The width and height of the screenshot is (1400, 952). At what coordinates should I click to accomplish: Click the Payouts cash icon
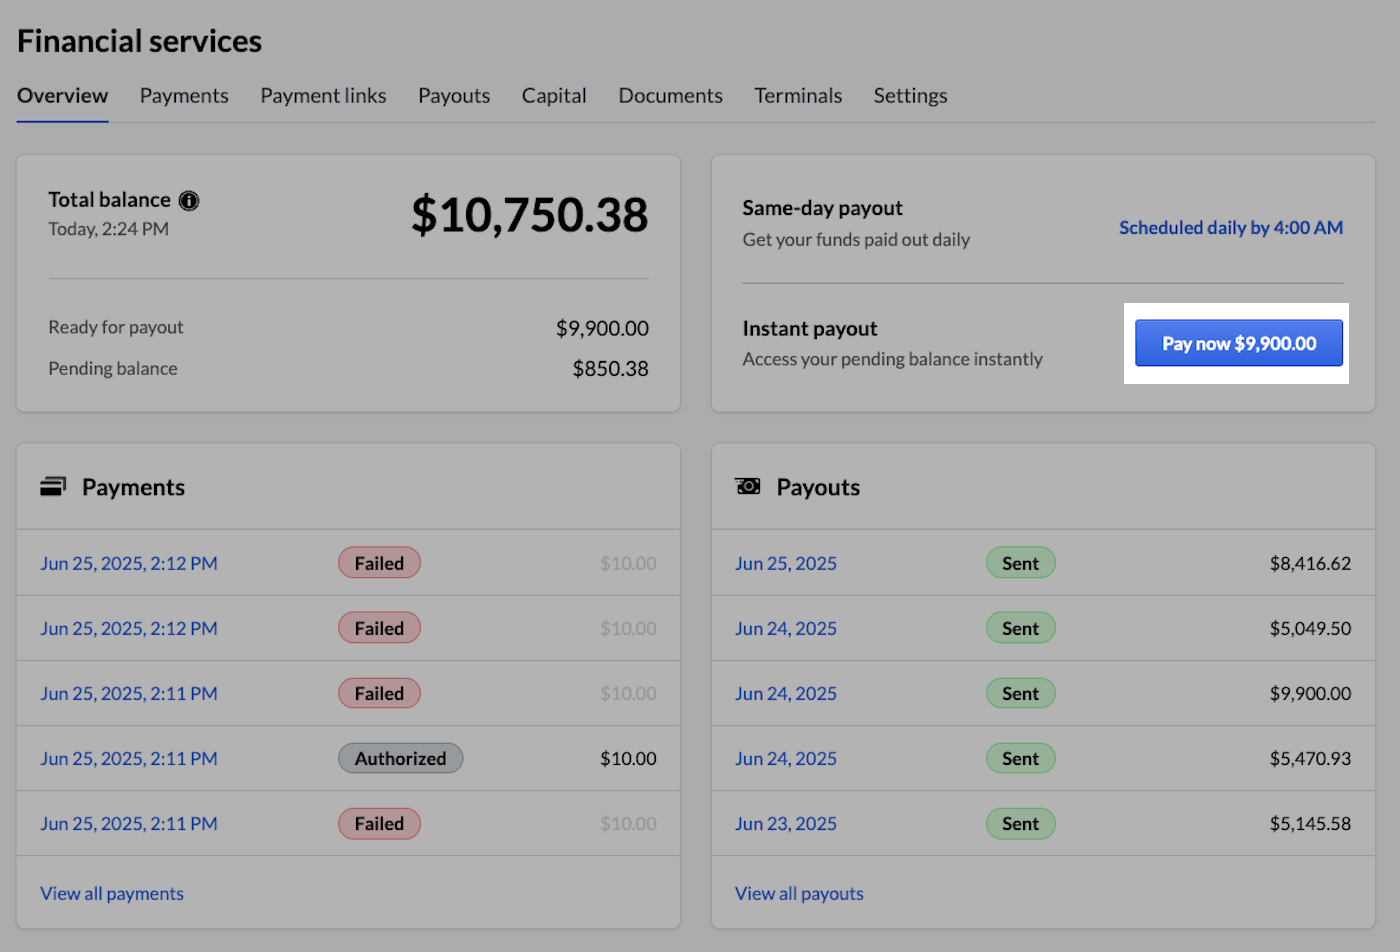click(x=748, y=486)
